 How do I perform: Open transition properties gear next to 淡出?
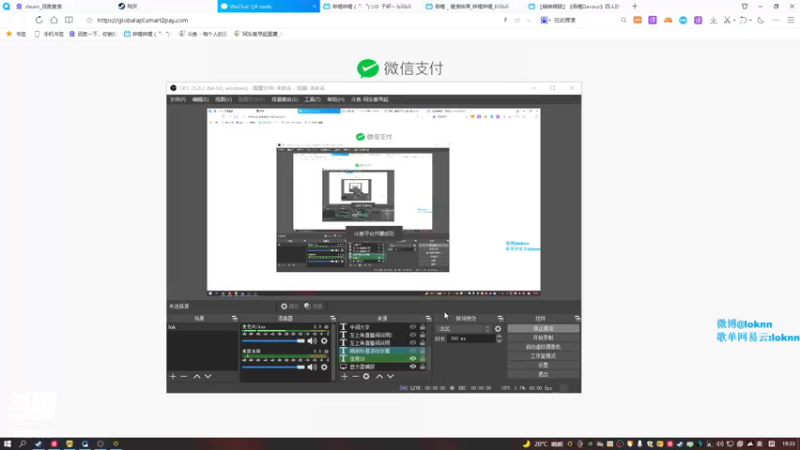point(498,329)
